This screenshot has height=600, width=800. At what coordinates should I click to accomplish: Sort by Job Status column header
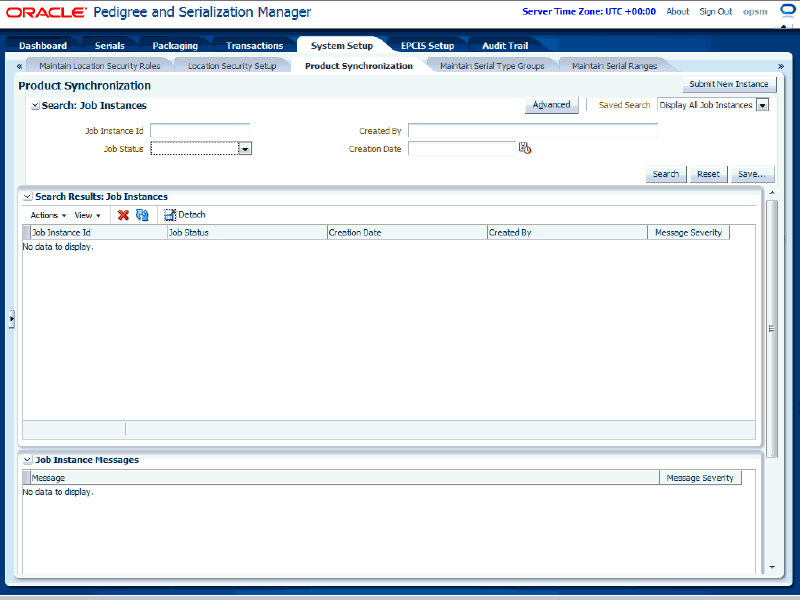coord(247,232)
